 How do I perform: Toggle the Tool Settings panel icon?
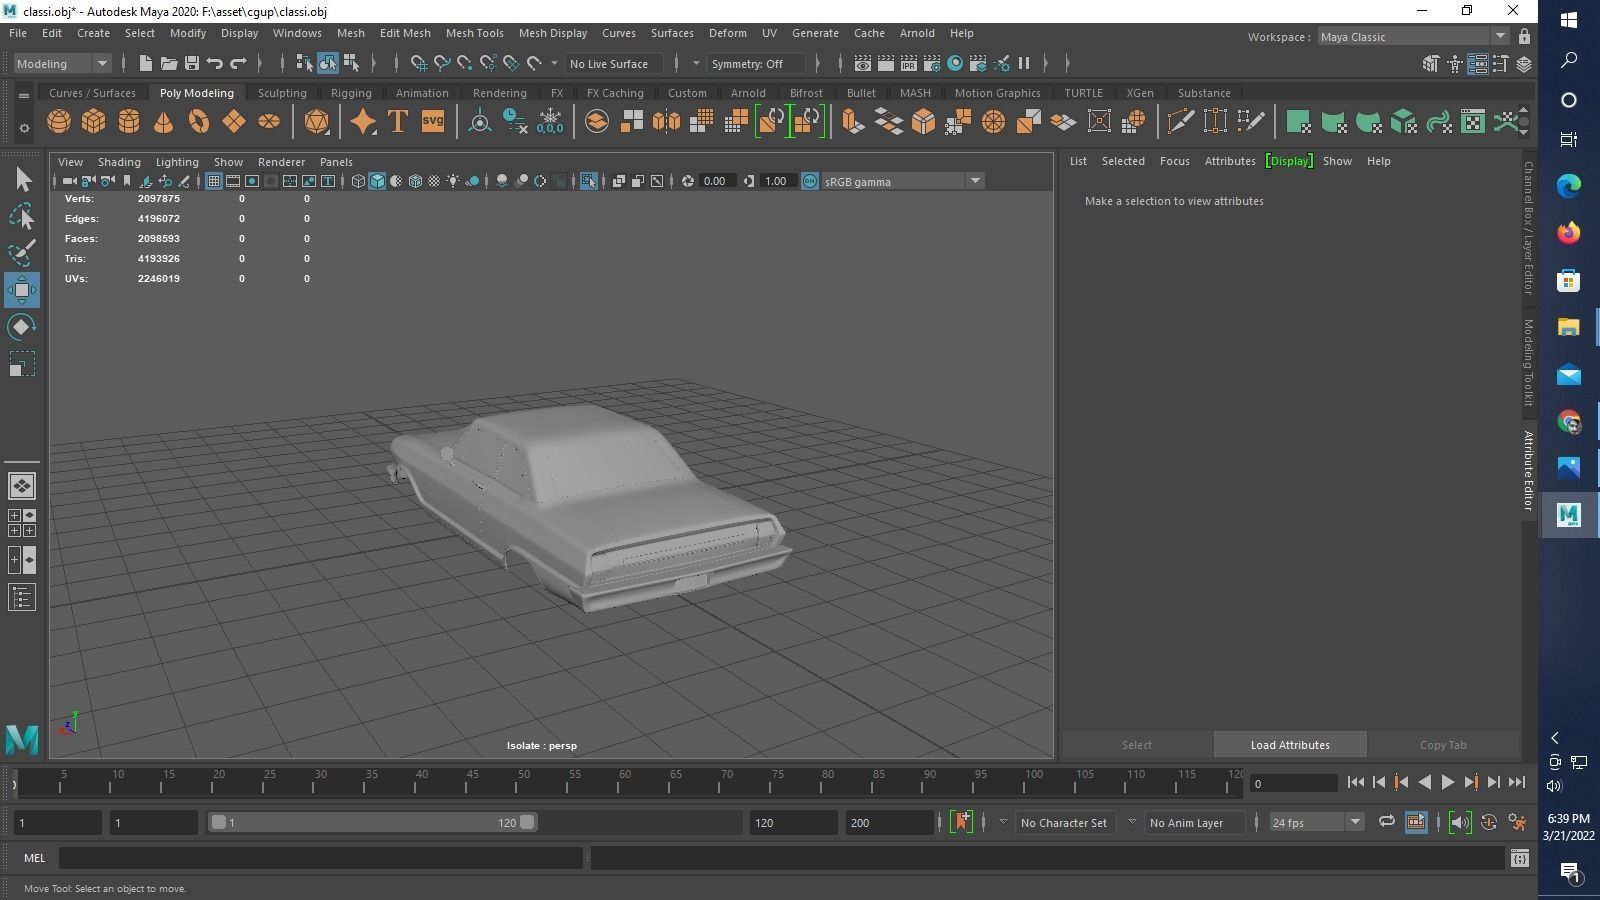coord(1500,63)
